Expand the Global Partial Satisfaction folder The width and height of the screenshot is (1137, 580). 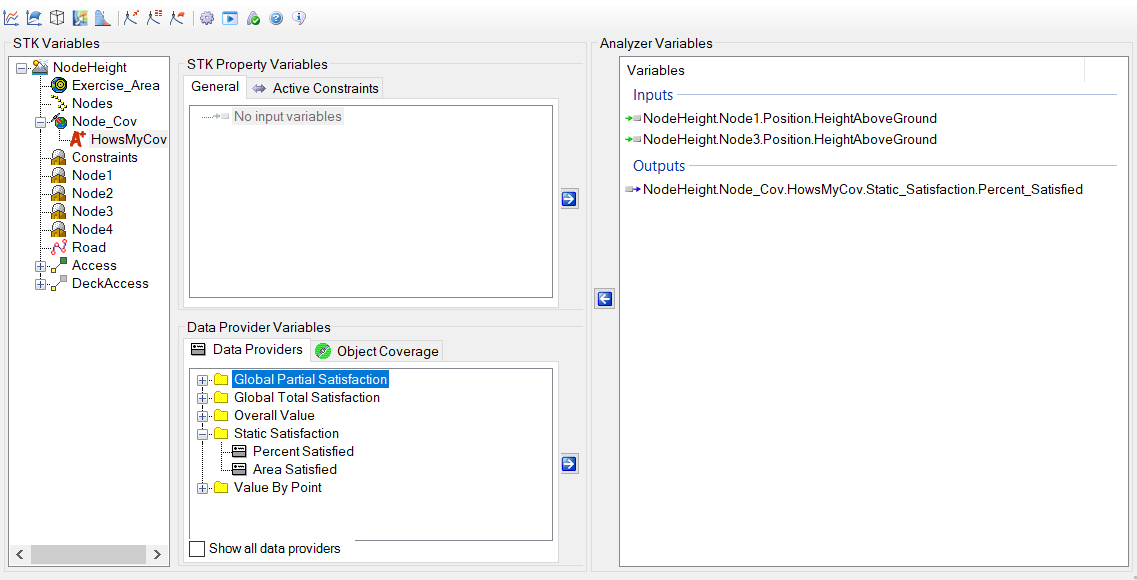tap(203, 380)
